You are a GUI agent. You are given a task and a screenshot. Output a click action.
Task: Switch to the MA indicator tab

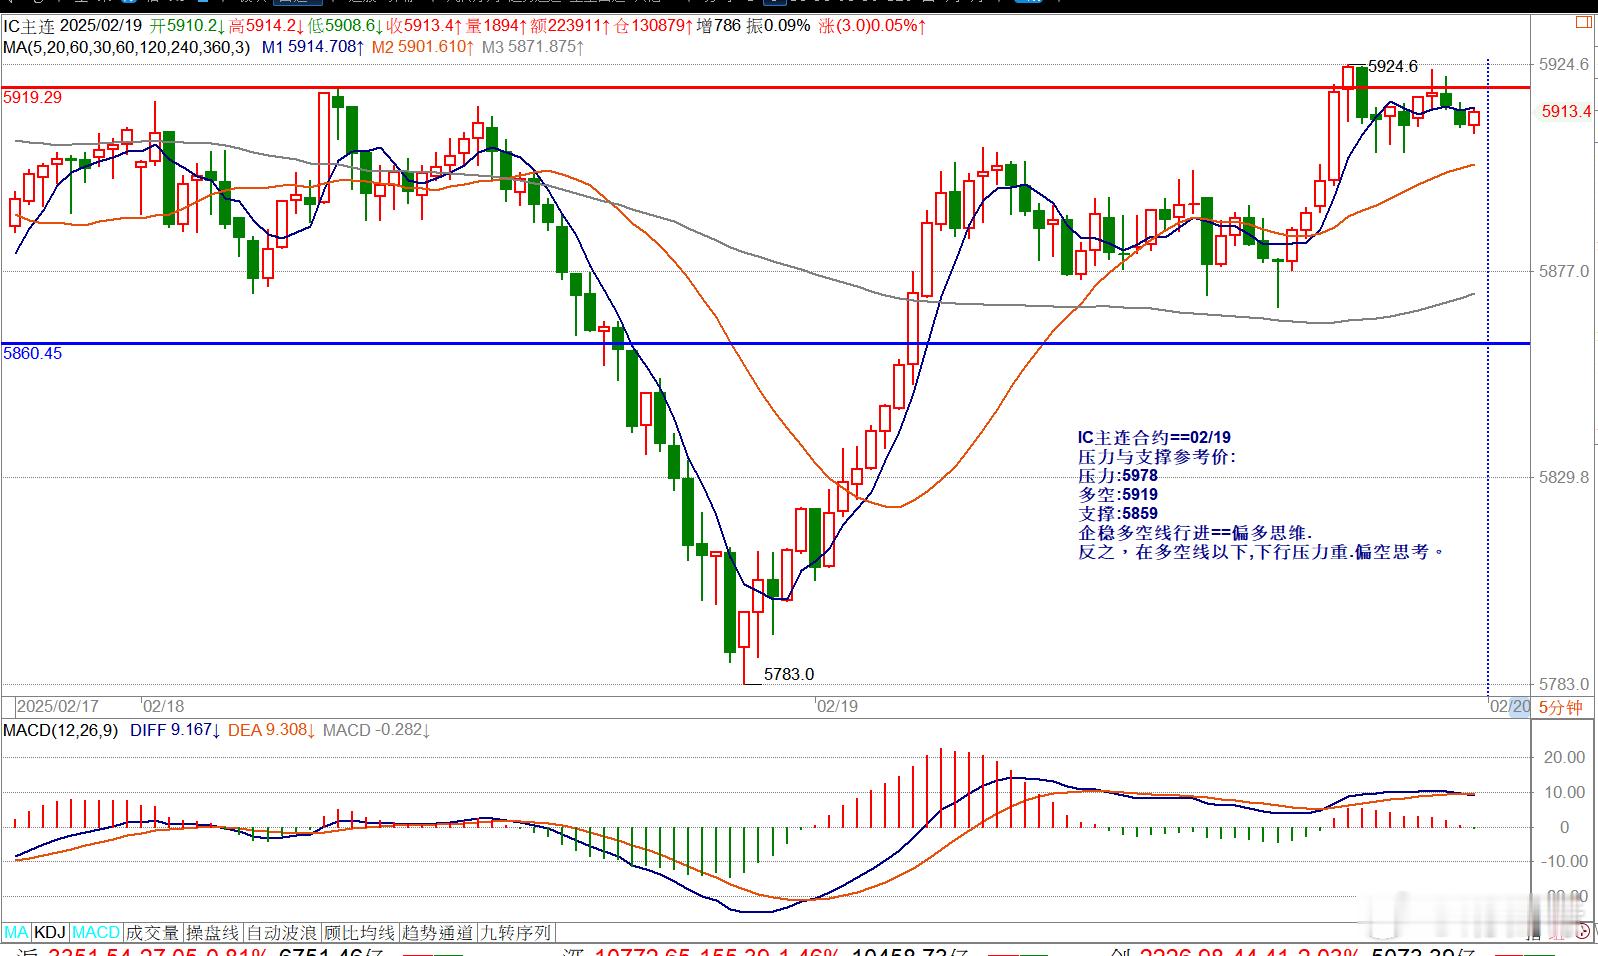coord(17,932)
